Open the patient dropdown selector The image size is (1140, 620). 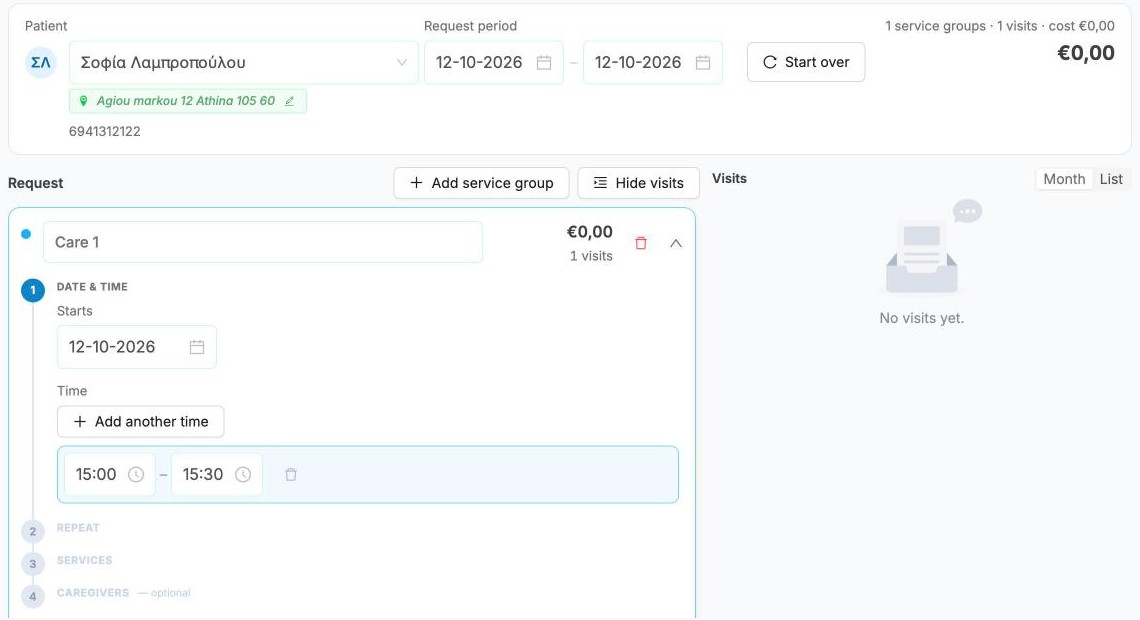[x=244, y=63]
